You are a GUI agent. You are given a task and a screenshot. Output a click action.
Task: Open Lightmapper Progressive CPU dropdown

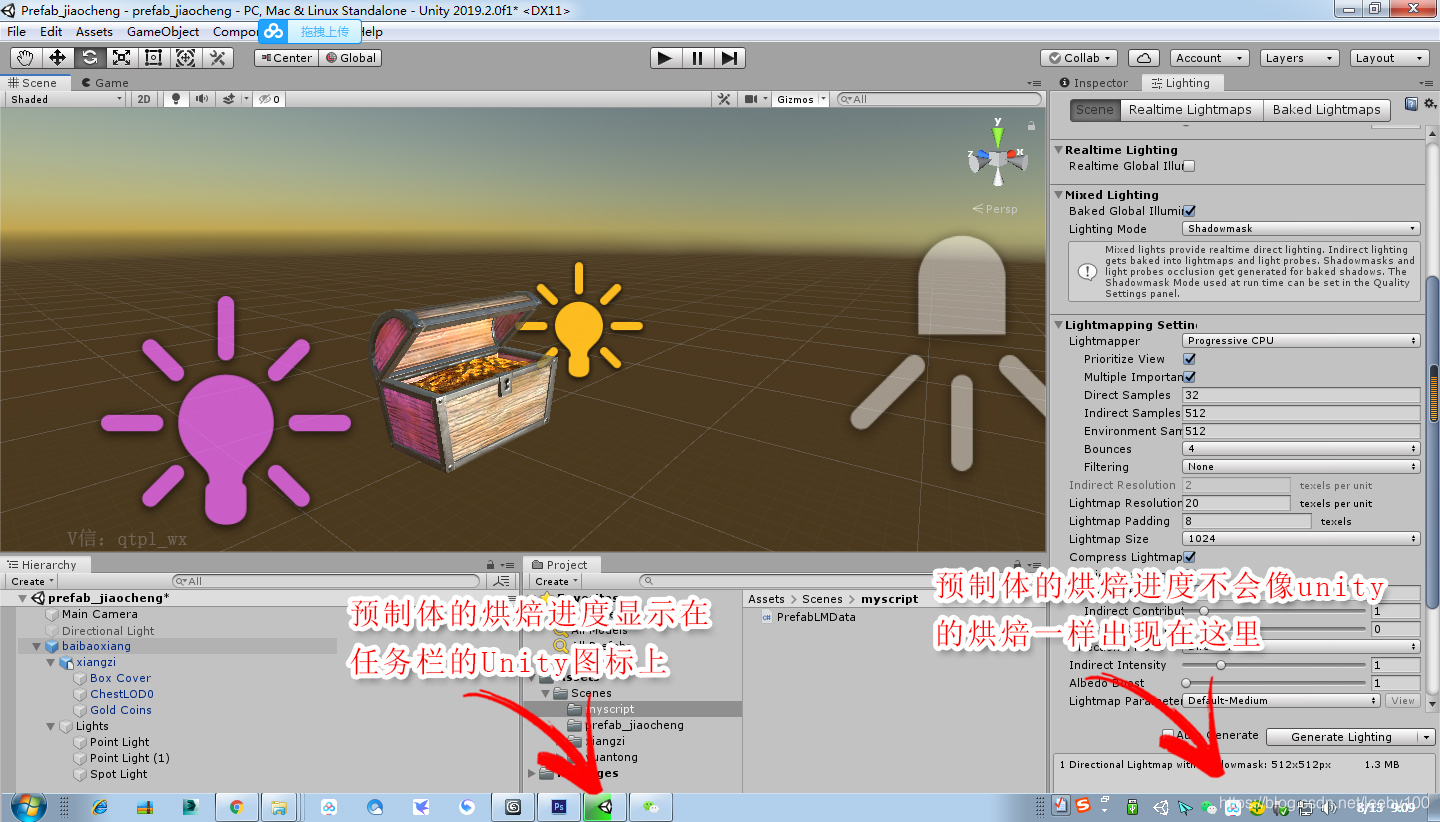pyautogui.click(x=1301, y=341)
